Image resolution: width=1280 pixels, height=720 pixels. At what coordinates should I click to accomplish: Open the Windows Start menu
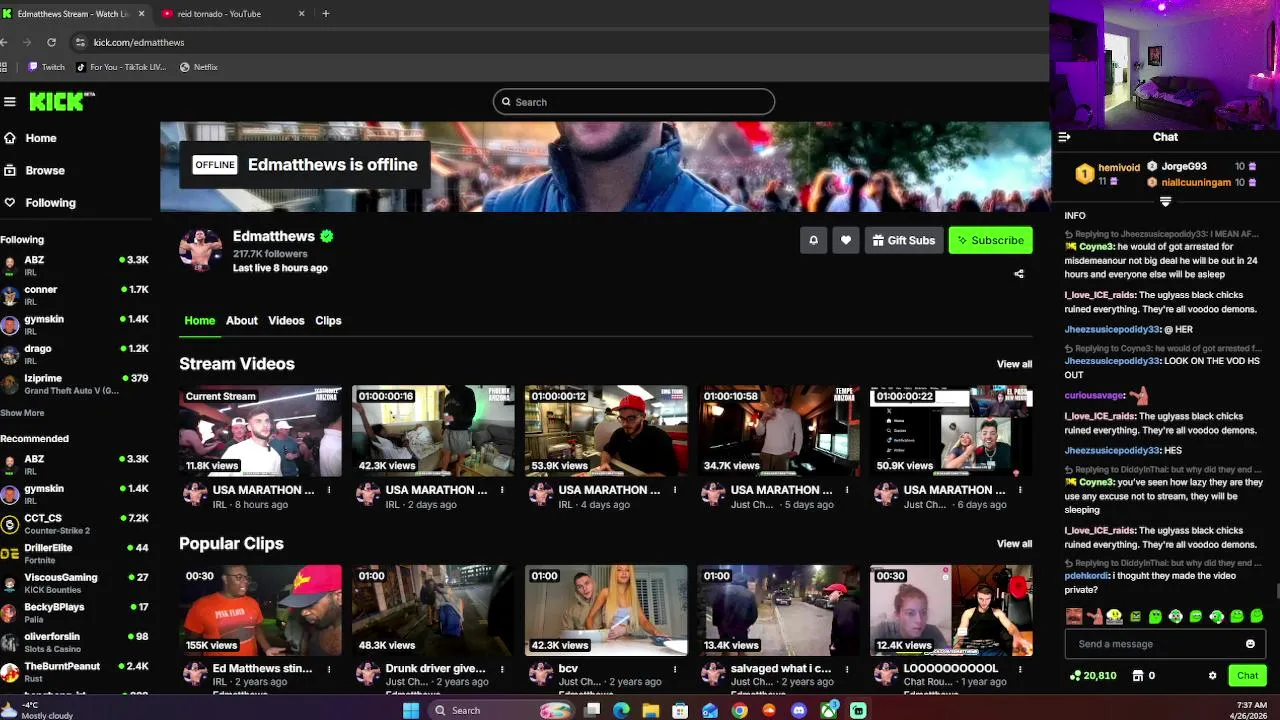411,710
